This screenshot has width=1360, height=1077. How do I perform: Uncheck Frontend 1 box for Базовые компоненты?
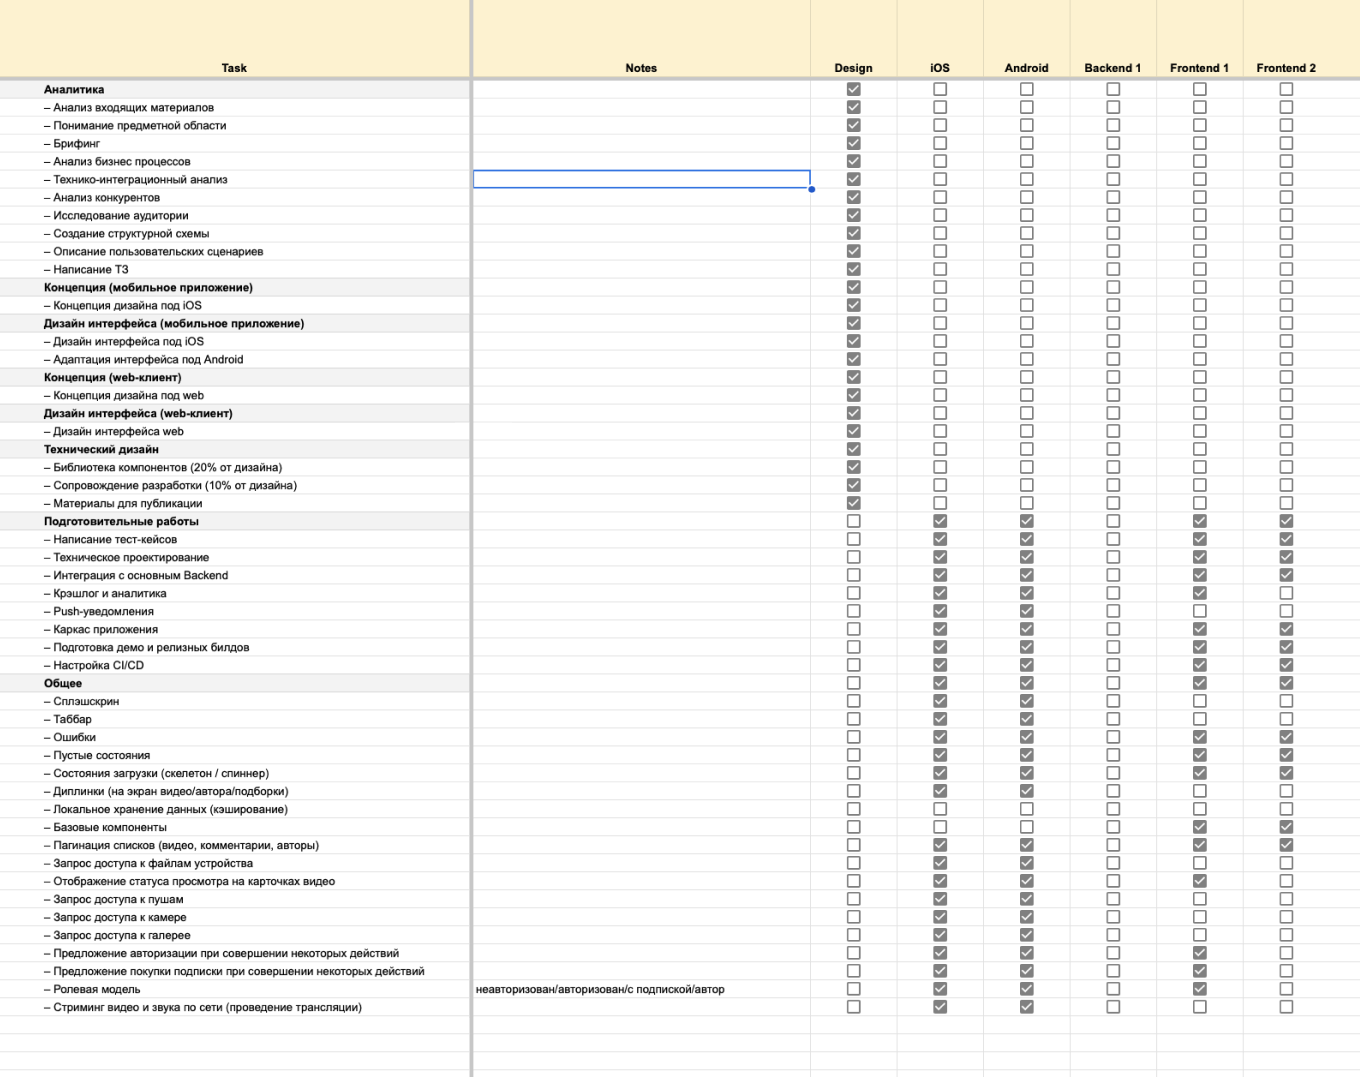tap(1200, 827)
